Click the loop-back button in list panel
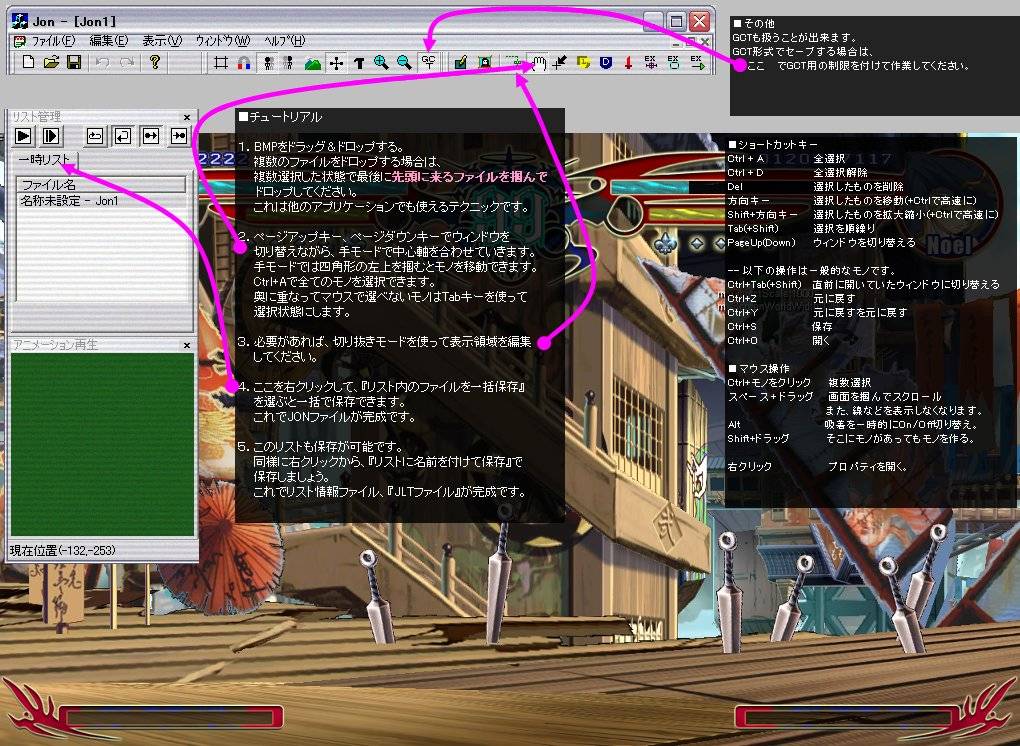Image resolution: width=1020 pixels, height=746 pixels. [x=95, y=136]
